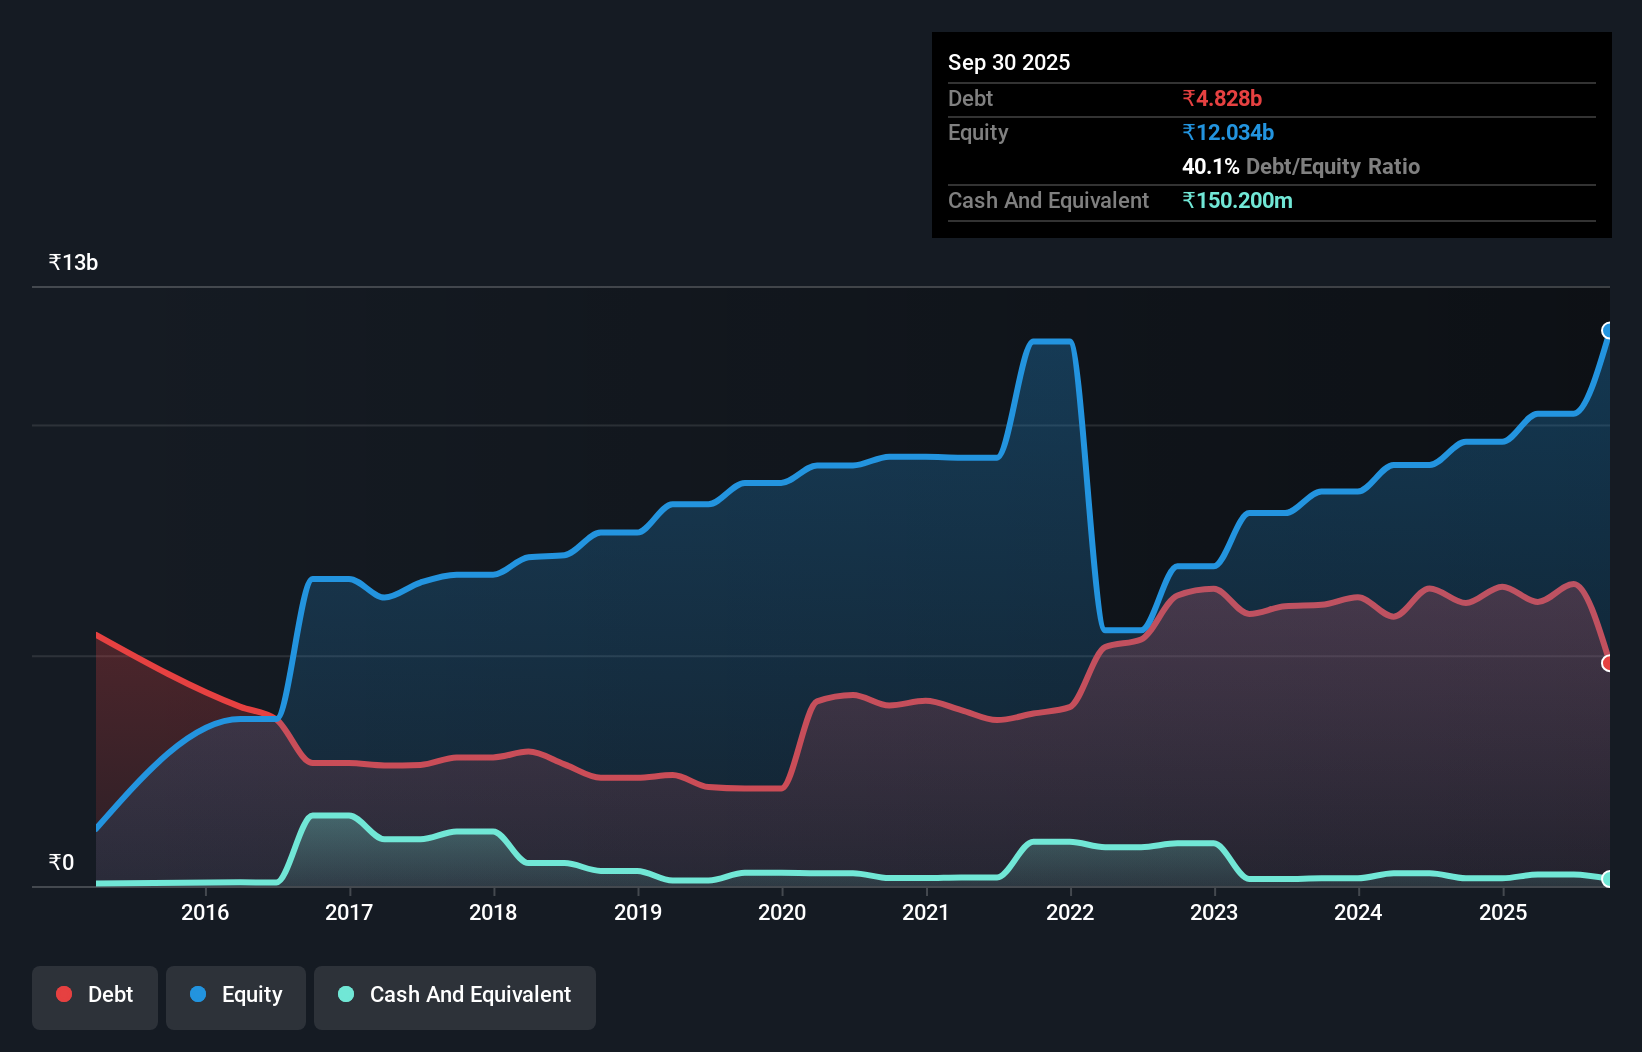Image resolution: width=1642 pixels, height=1052 pixels.
Task: Select the blue equity endpoint marker on chart
Action: (x=1607, y=331)
